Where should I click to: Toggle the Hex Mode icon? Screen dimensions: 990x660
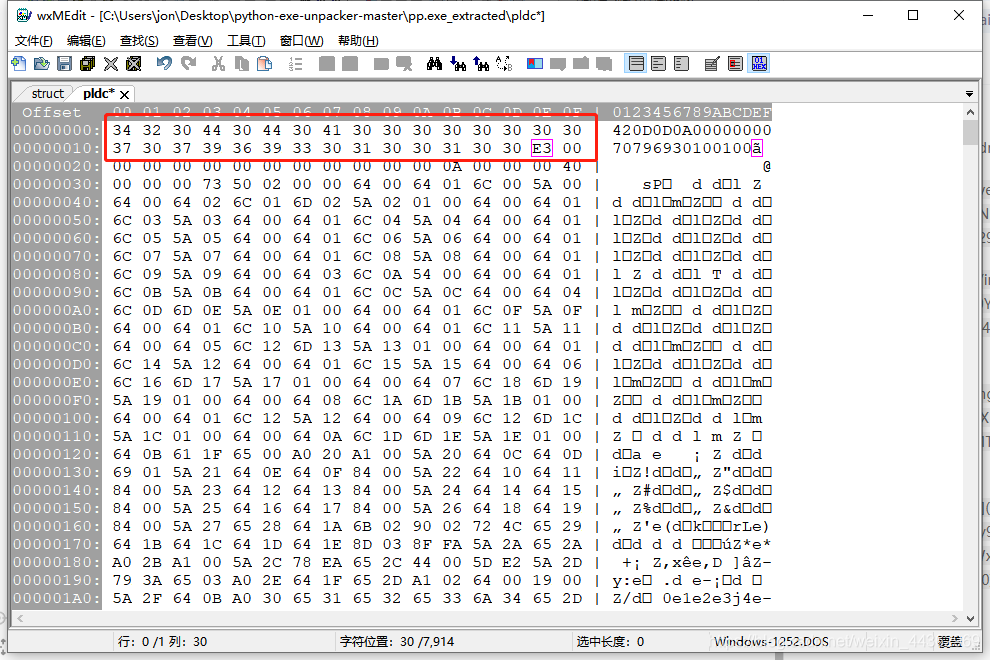(760, 64)
